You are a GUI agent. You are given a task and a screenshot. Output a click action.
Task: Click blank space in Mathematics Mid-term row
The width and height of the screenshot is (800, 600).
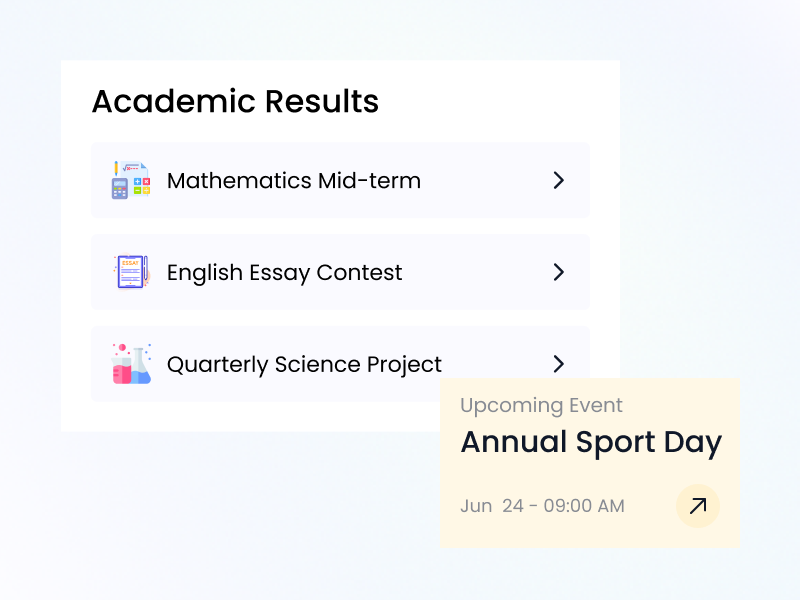[x=485, y=180]
